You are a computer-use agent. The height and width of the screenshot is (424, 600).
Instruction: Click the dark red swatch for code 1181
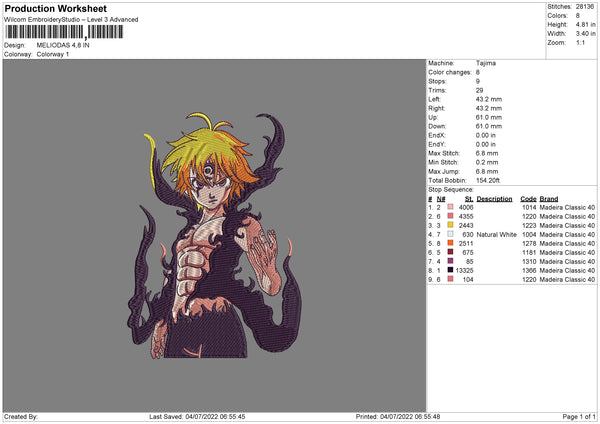(x=450, y=252)
